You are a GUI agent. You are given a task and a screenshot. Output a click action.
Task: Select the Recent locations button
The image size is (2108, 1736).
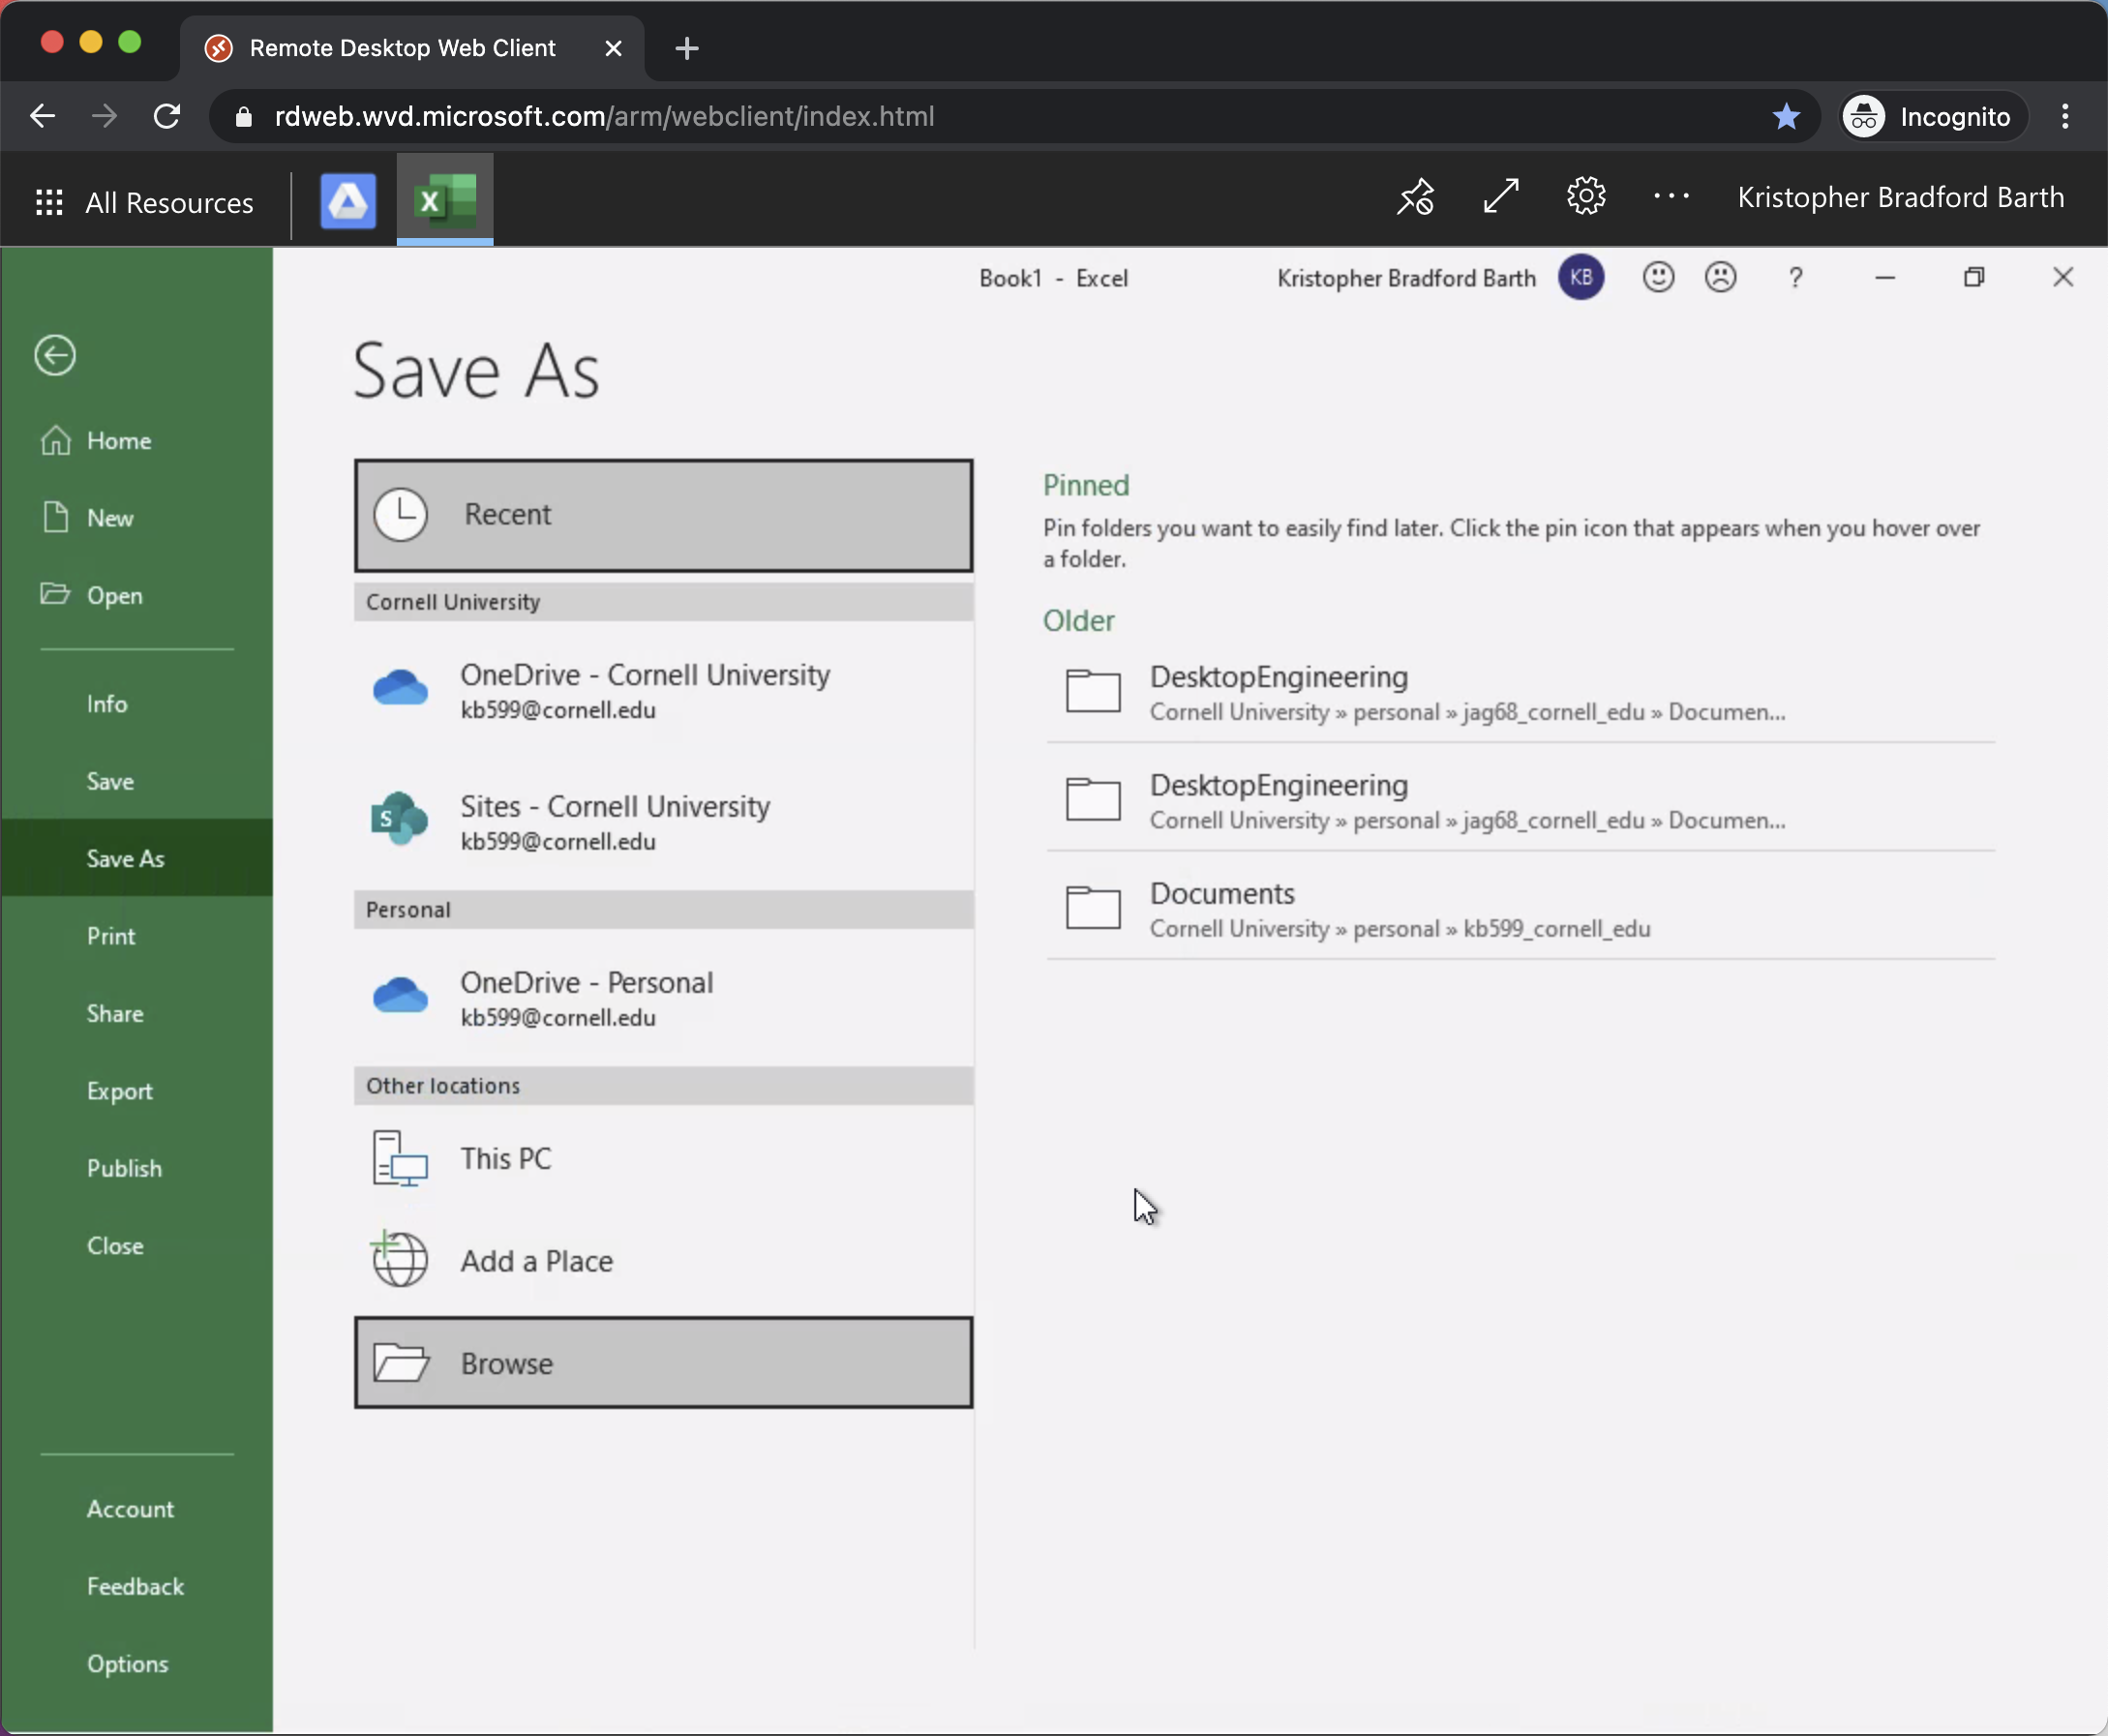click(664, 515)
